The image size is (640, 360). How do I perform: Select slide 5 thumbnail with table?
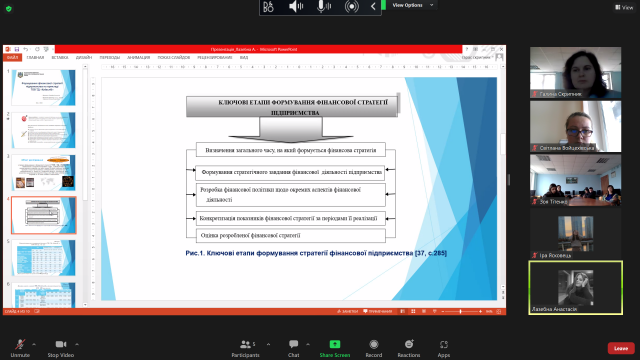[x=43, y=258]
